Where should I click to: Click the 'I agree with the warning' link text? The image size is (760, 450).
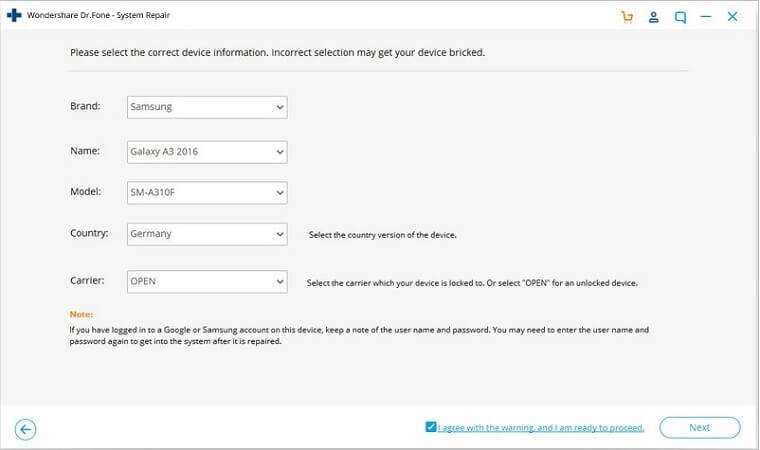point(540,428)
